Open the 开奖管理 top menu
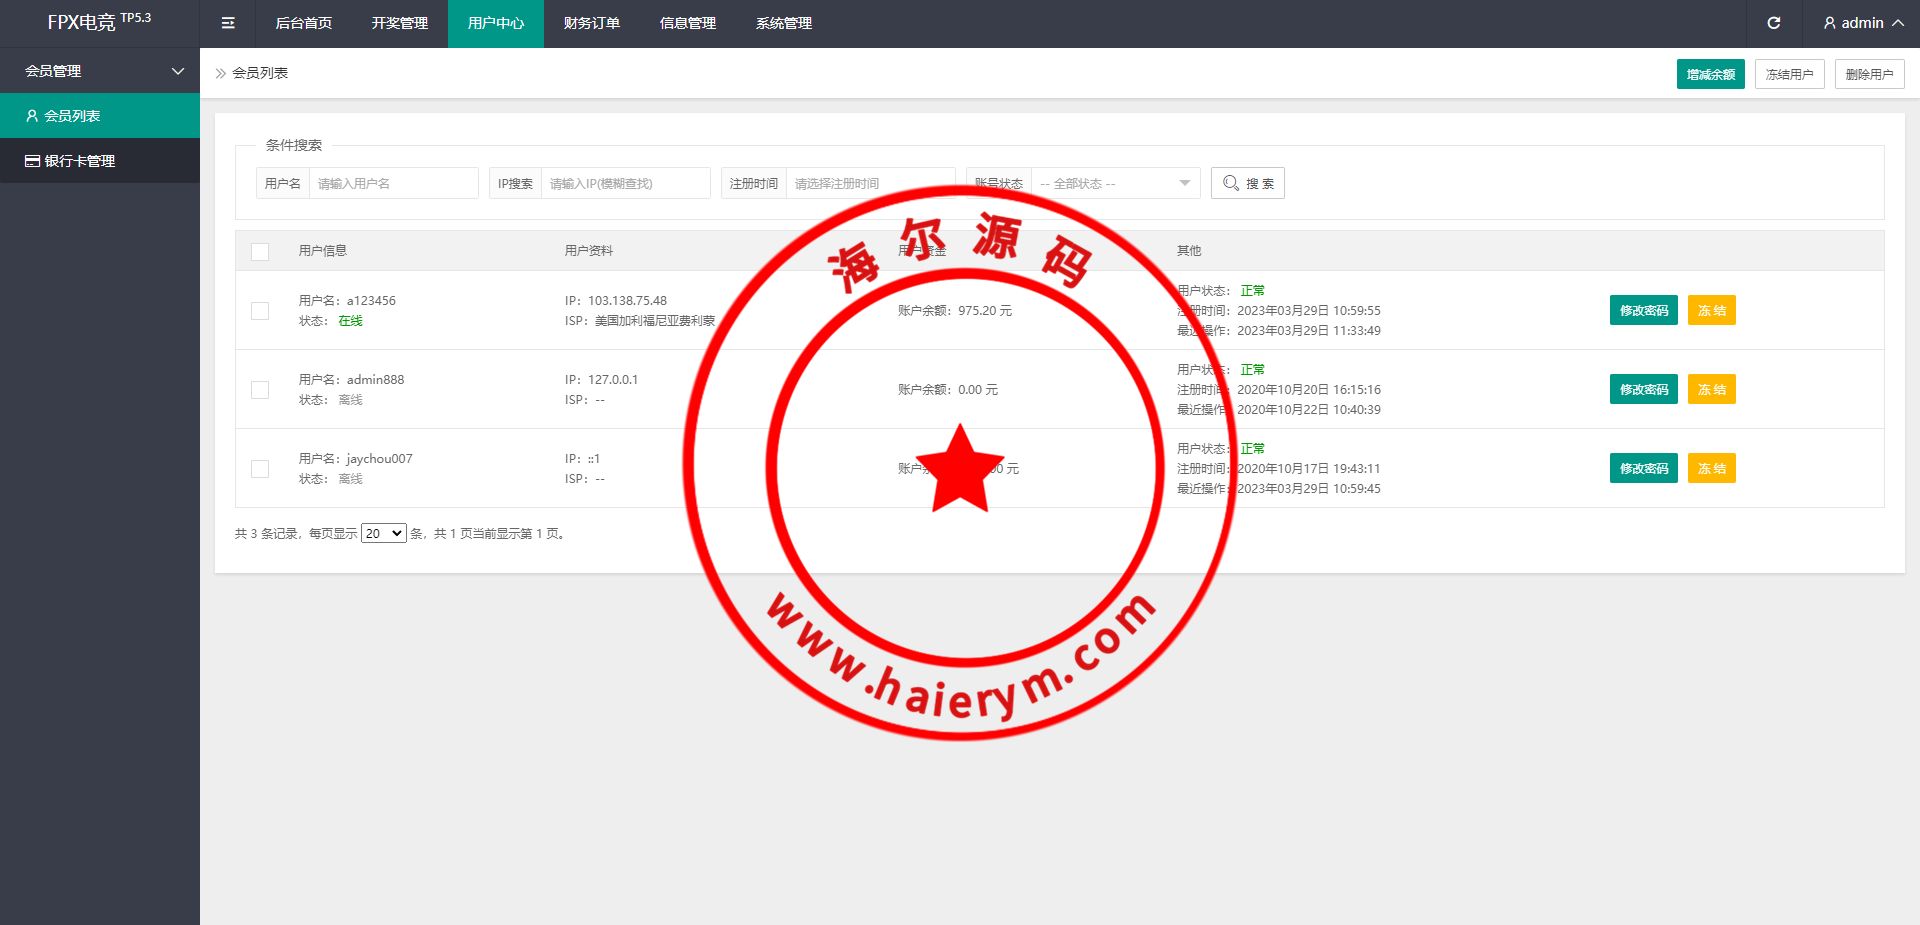Viewport: 1920px width, 925px height. (399, 23)
